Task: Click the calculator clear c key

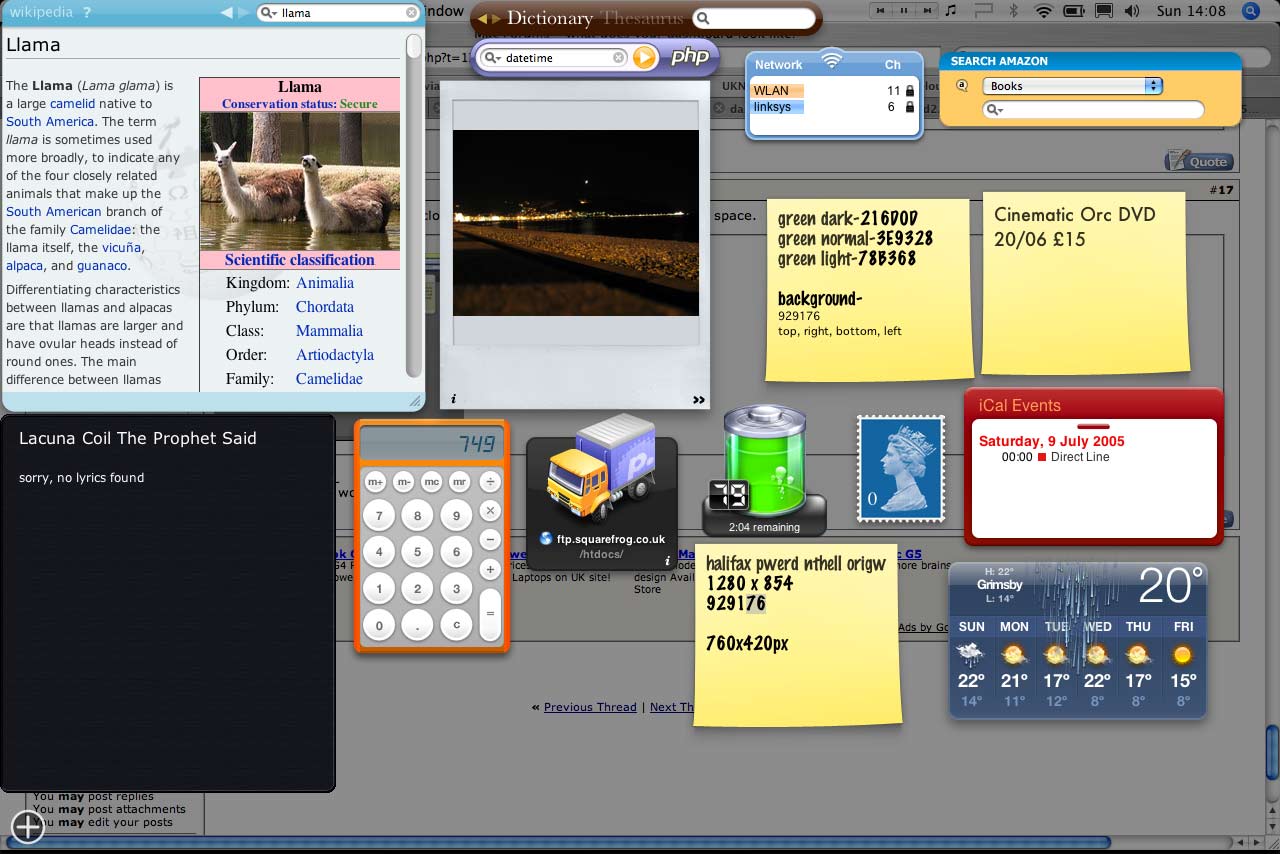Action: (456, 626)
